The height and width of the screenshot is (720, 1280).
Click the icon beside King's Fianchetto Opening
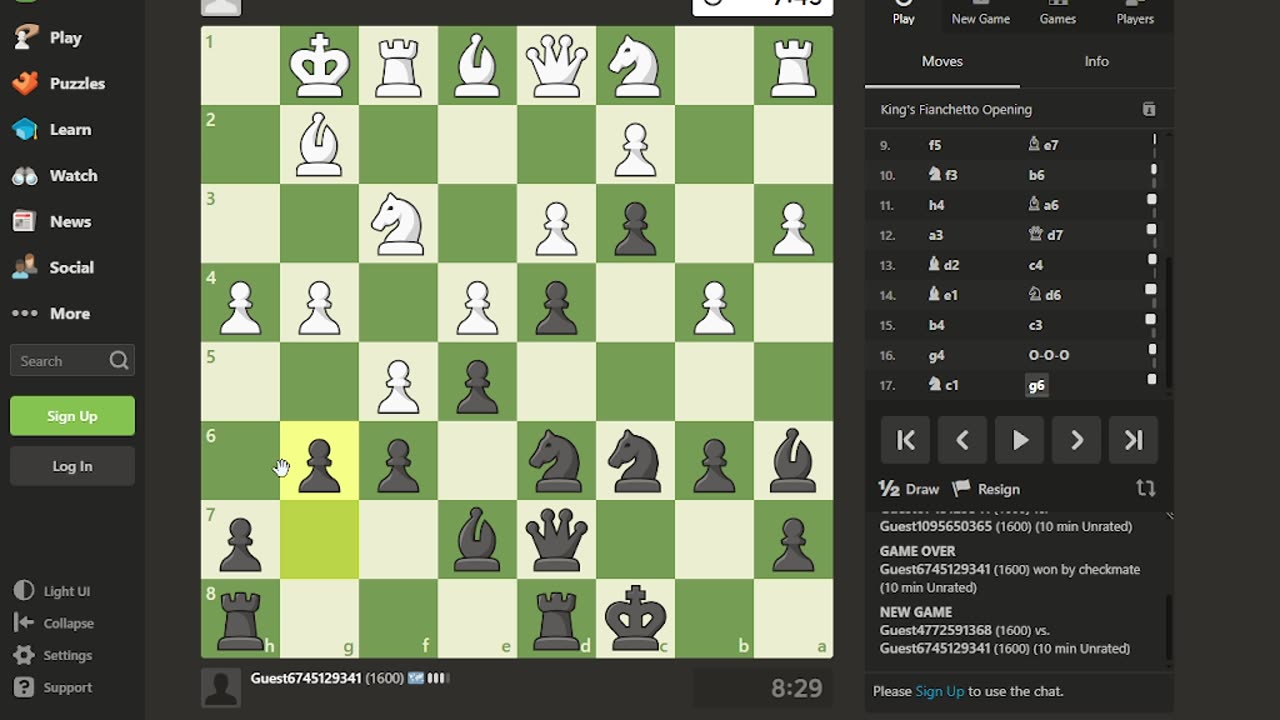(x=1149, y=109)
